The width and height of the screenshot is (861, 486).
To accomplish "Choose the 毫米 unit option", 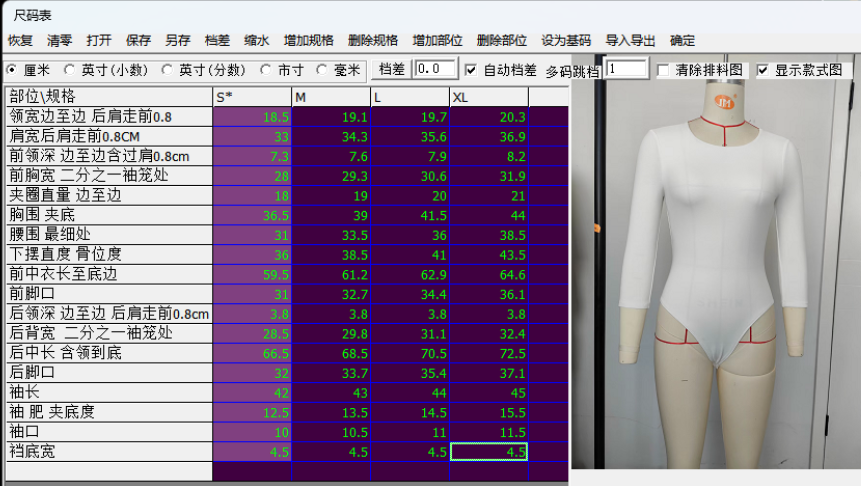I will [x=322, y=70].
